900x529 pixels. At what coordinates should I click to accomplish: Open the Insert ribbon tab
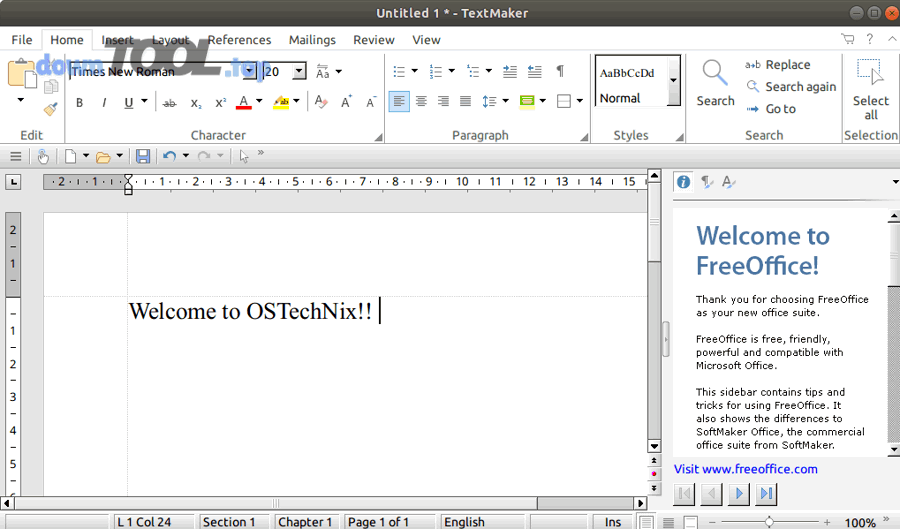click(117, 40)
